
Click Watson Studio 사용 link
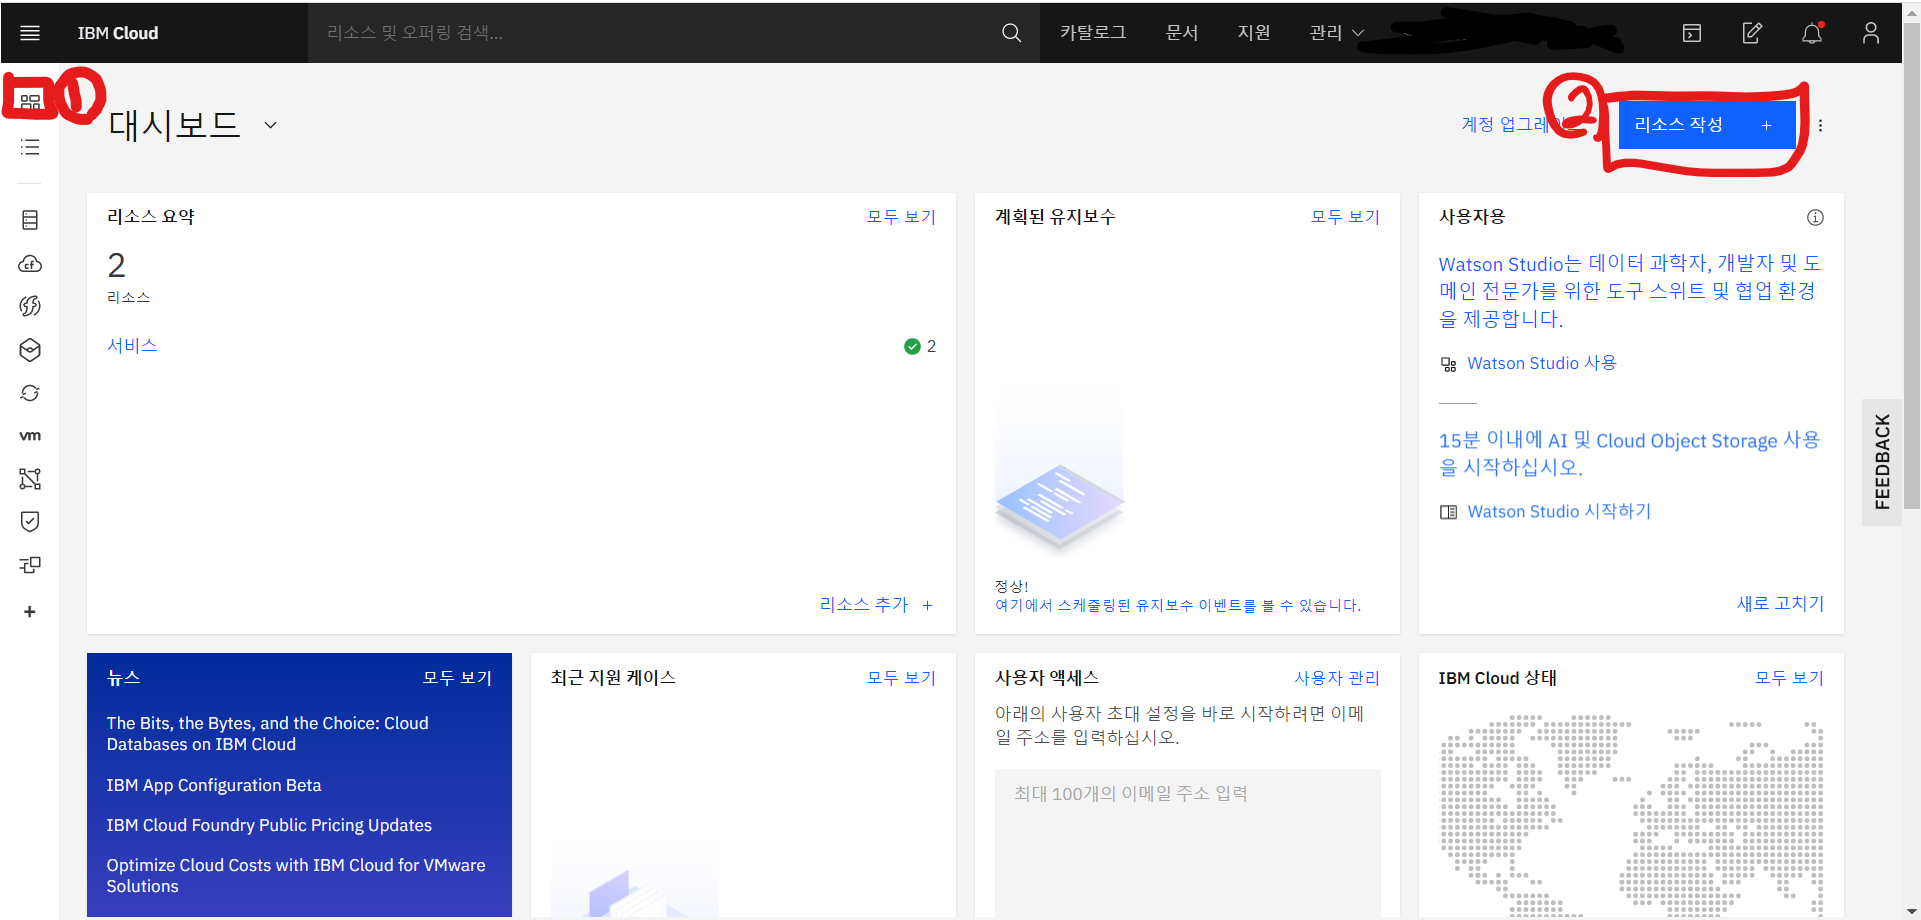1541,364
